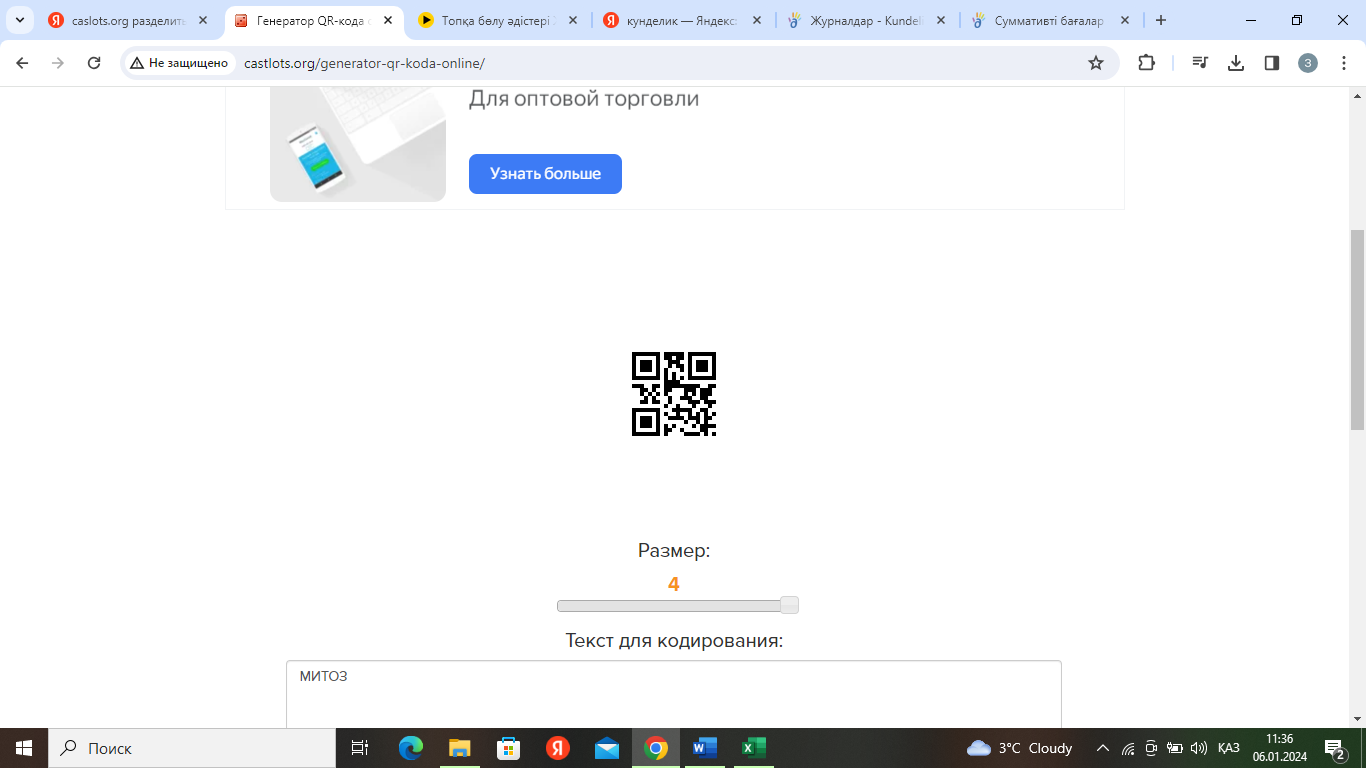Select the Генератор QR-кода tab
Screen dimensions: 1366x768
[x=312, y=20]
